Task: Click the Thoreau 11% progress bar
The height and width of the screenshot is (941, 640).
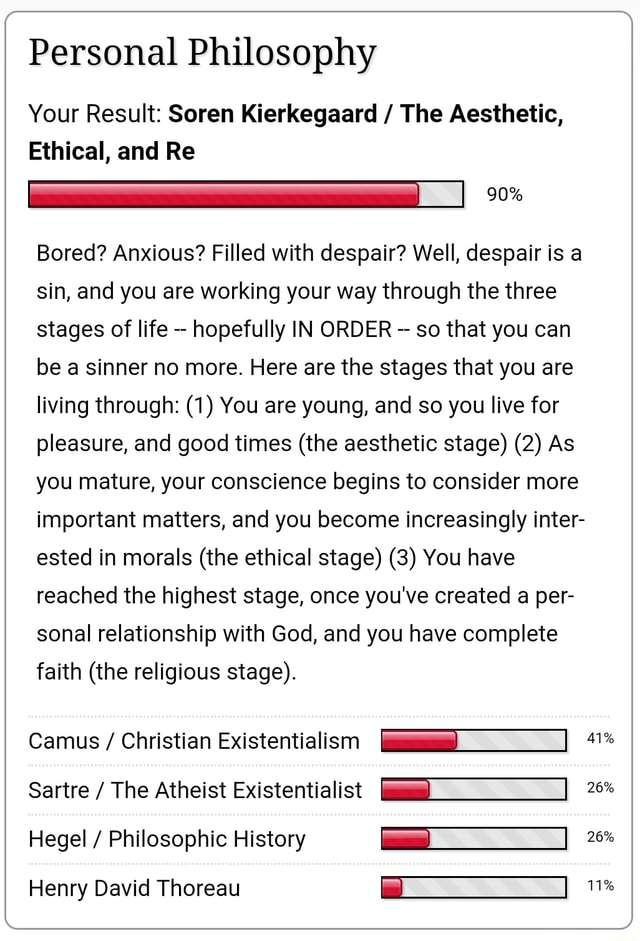Action: pyautogui.click(x=474, y=887)
